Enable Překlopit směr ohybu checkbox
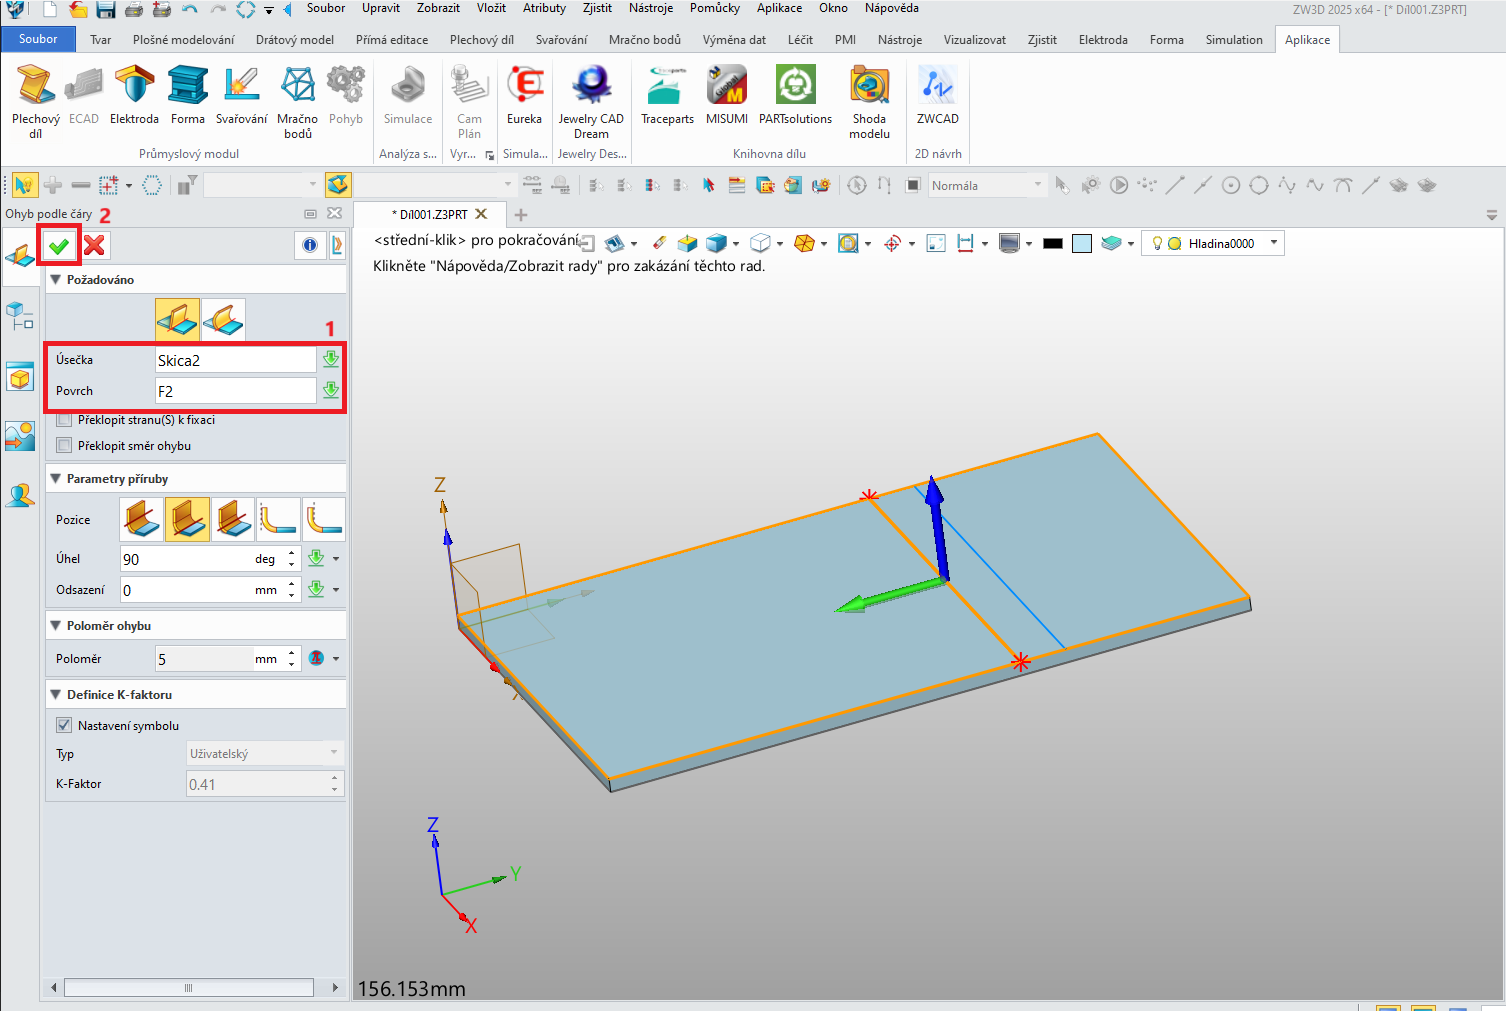The width and height of the screenshot is (1506, 1011). [x=65, y=446]
